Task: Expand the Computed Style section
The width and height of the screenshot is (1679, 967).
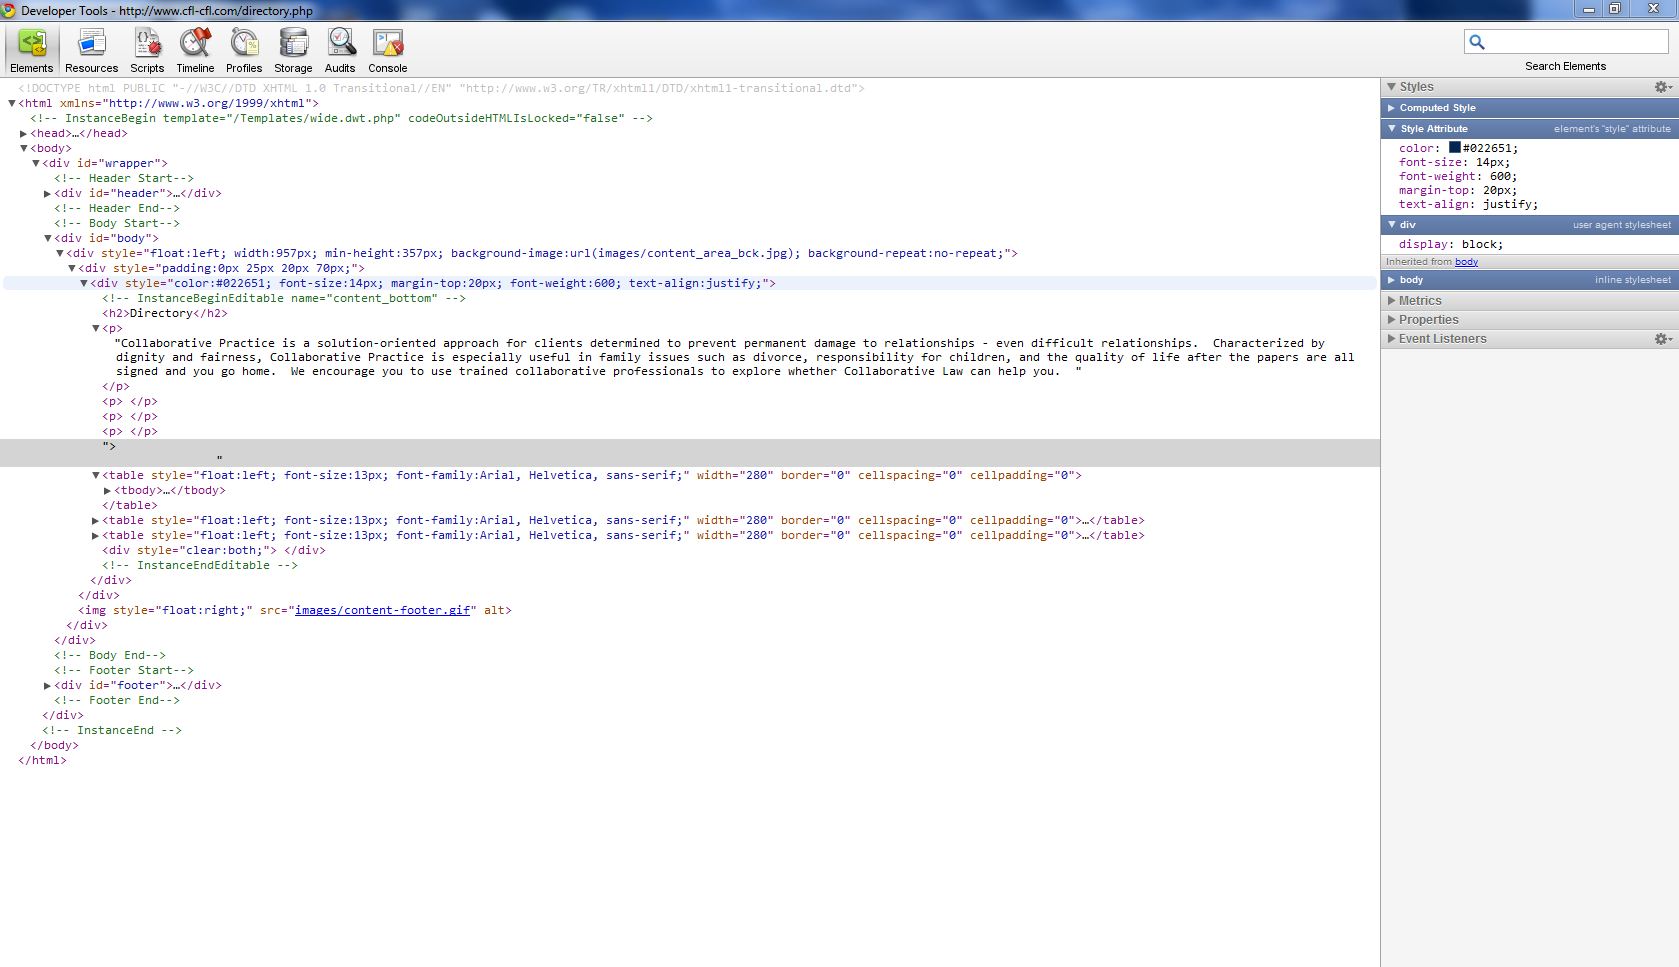Action: (1391, 108)
